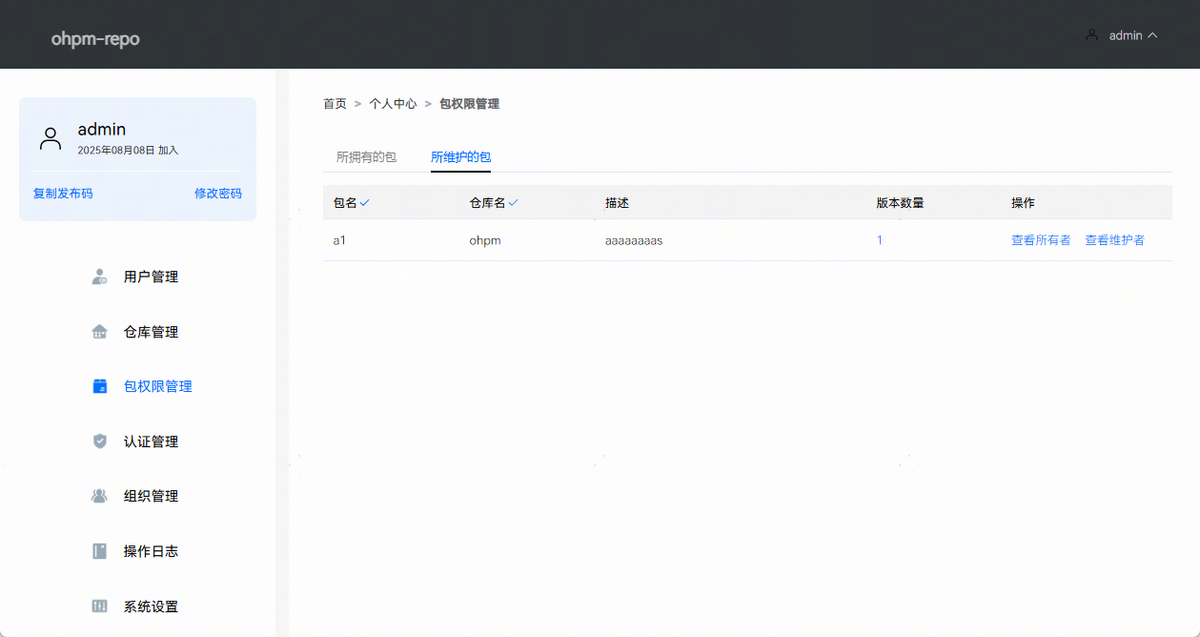1200x637 pixels.
Task: Click the user management sidebar icon
Action: [99, 277]
